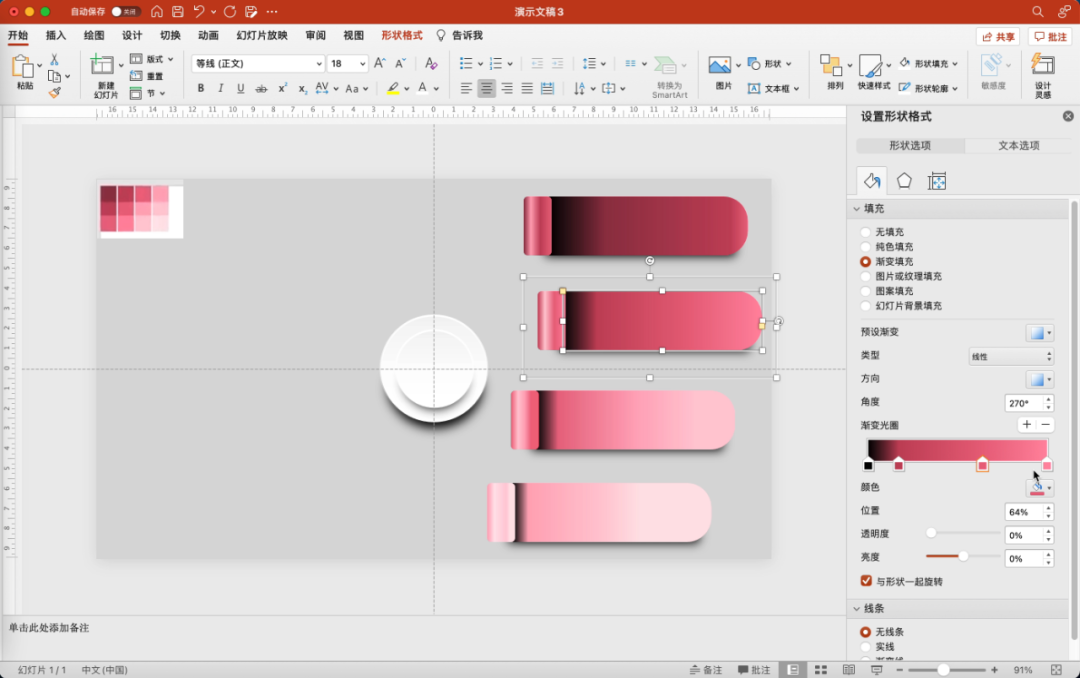1080x678 pixels.
Task: Select the Solid fill radio option
Action: point(865,247)
